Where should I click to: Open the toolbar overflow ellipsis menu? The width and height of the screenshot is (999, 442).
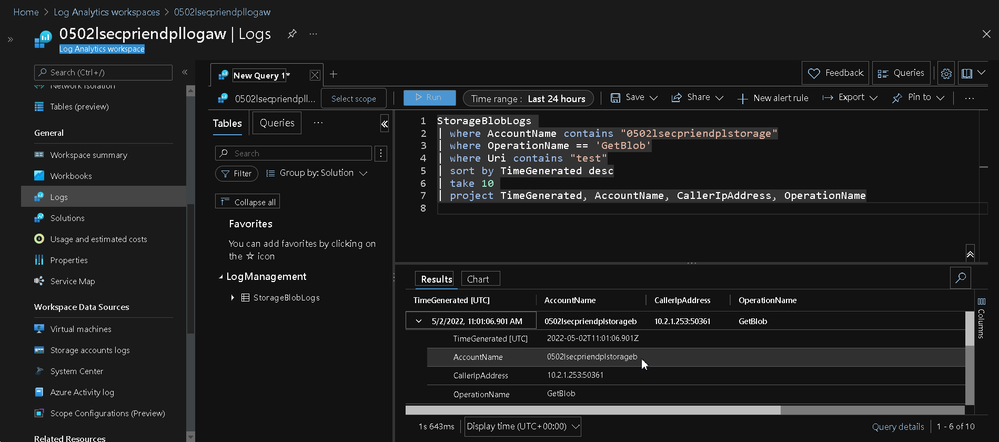coord(970,98)
